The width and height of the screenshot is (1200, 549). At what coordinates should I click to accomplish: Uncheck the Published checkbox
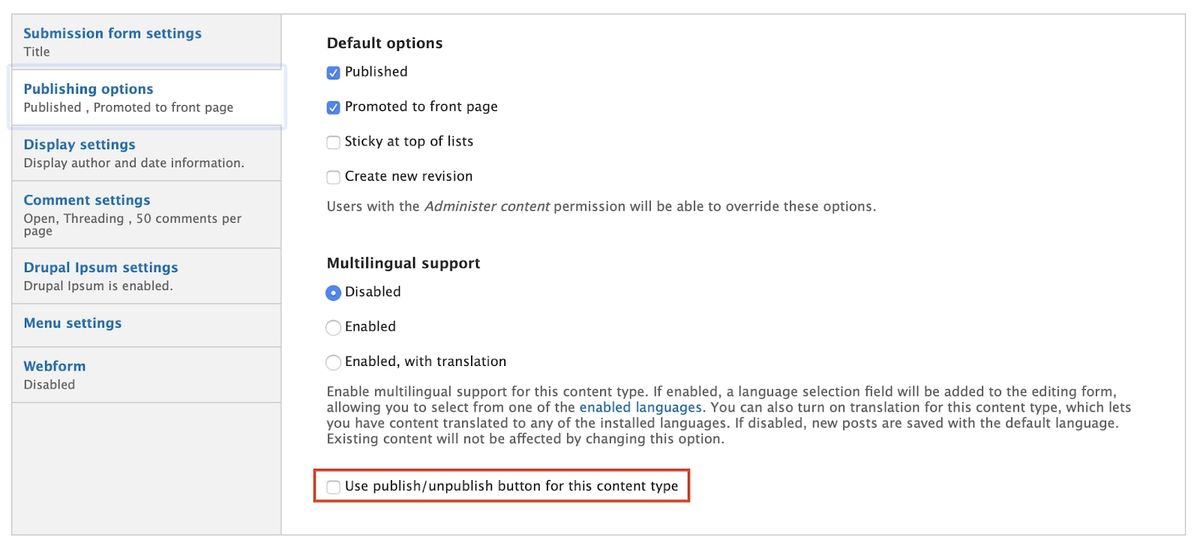(x=334, y=73)
